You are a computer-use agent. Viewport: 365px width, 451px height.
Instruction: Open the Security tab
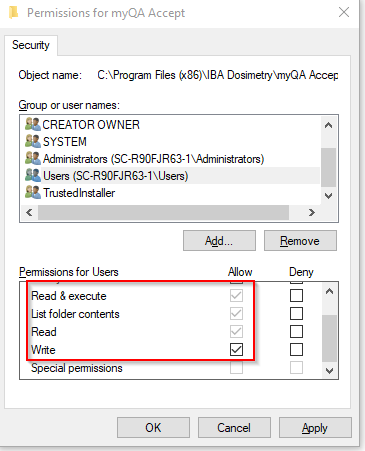click(31, 45)
